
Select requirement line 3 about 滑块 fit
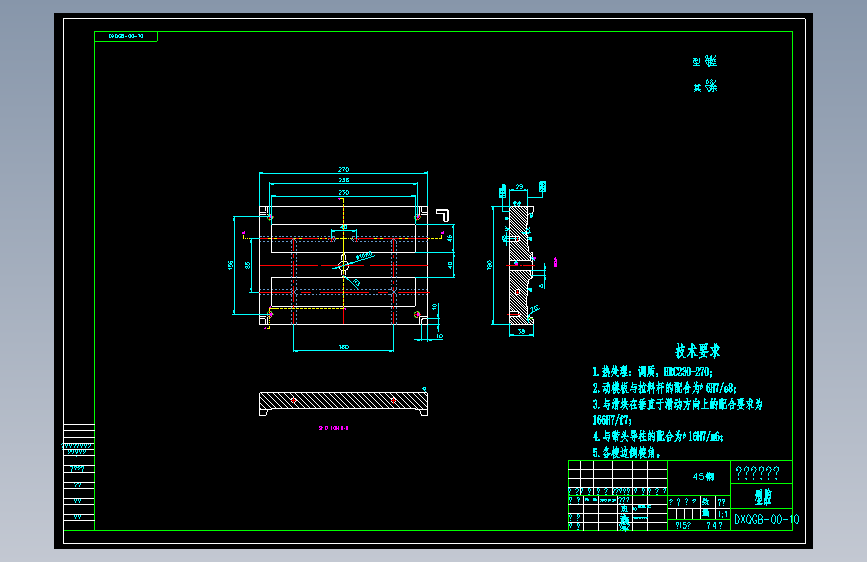[x=677, y=404]
